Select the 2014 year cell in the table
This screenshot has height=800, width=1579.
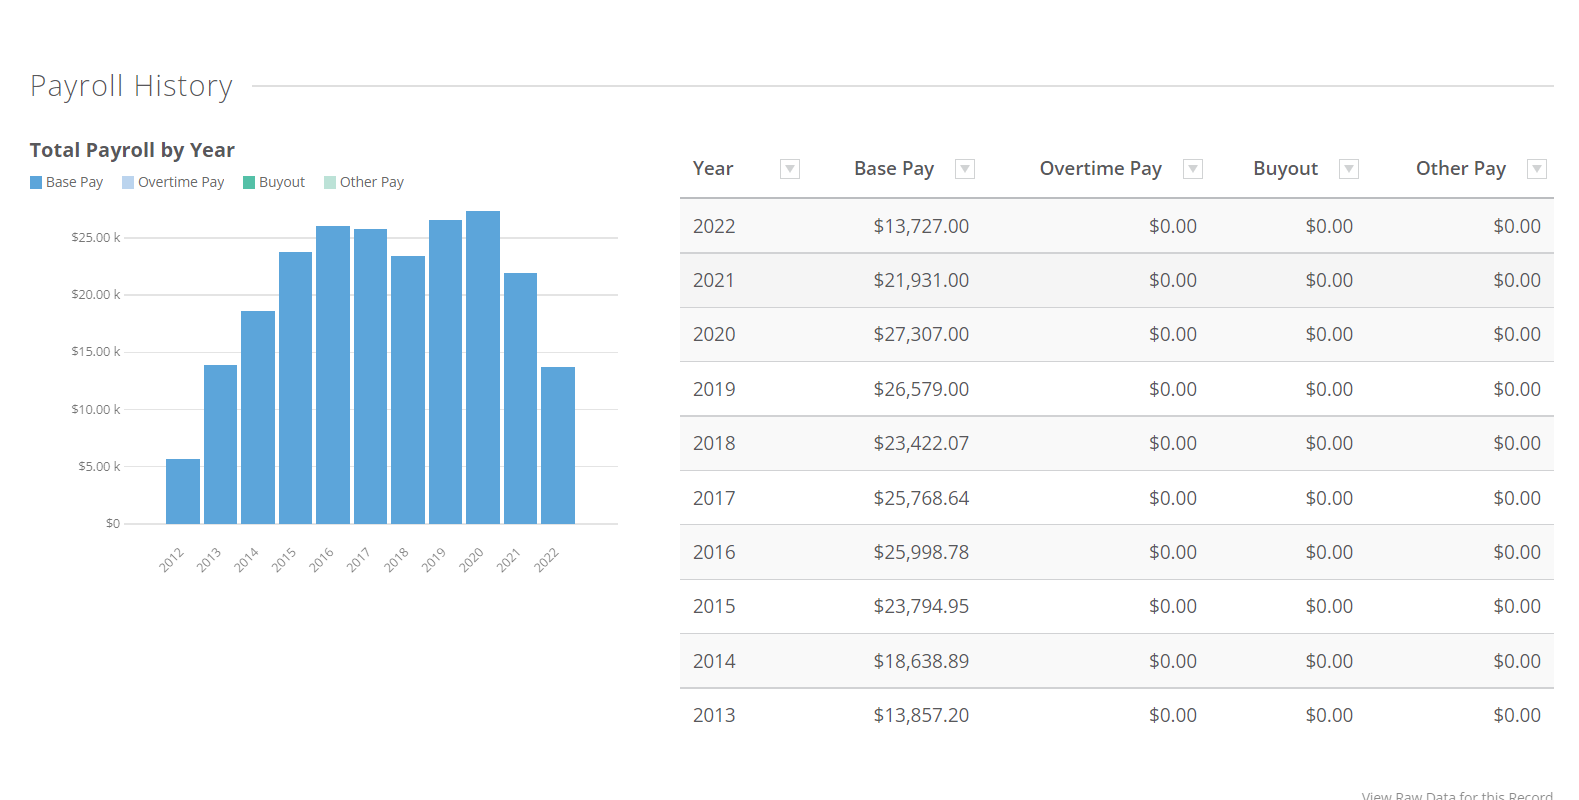coord(714,661)
